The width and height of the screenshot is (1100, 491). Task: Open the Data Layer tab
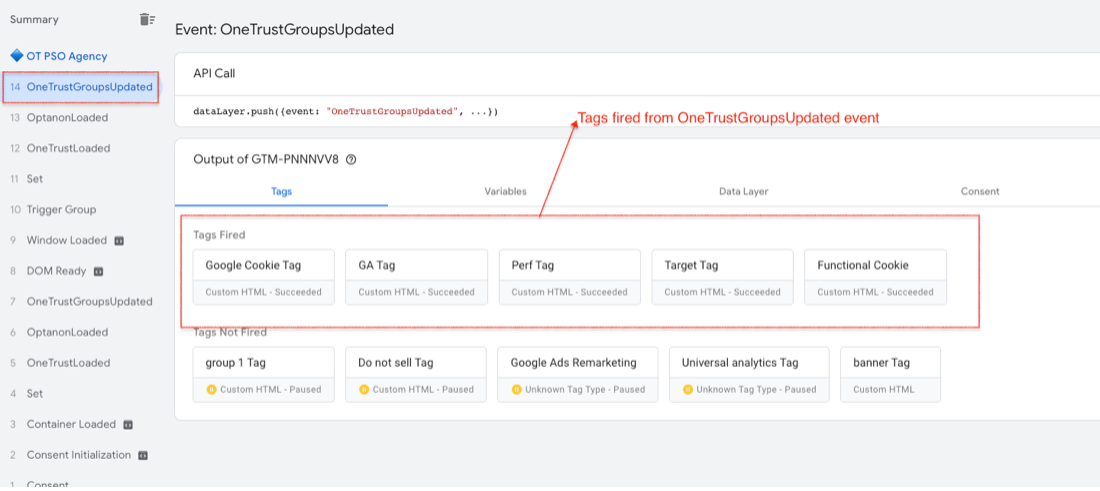pyautogui.click(x=743, y=191)
